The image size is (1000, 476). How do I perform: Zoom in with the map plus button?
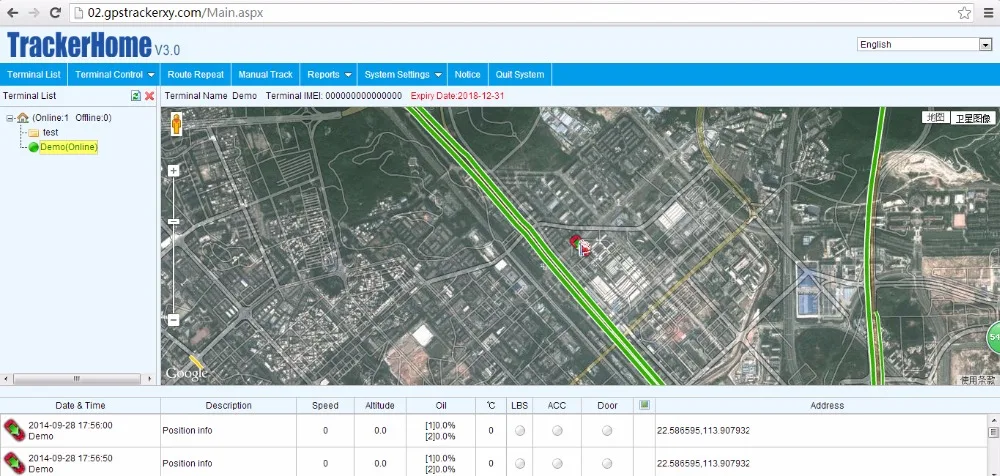174,171
